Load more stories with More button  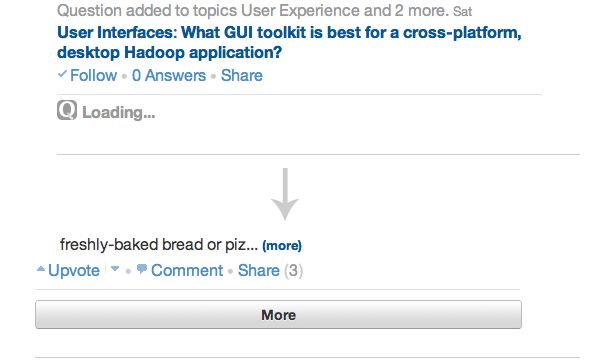click(278, 314)
